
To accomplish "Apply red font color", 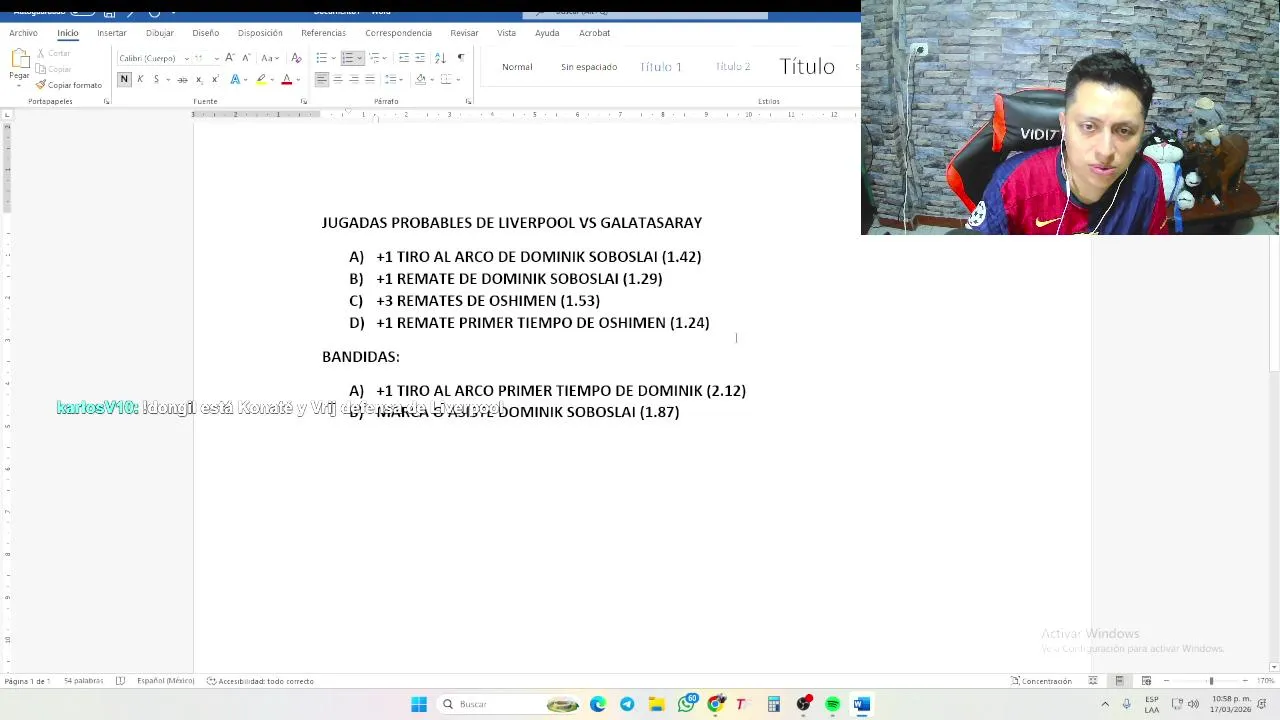I will [x=286, y=79].
